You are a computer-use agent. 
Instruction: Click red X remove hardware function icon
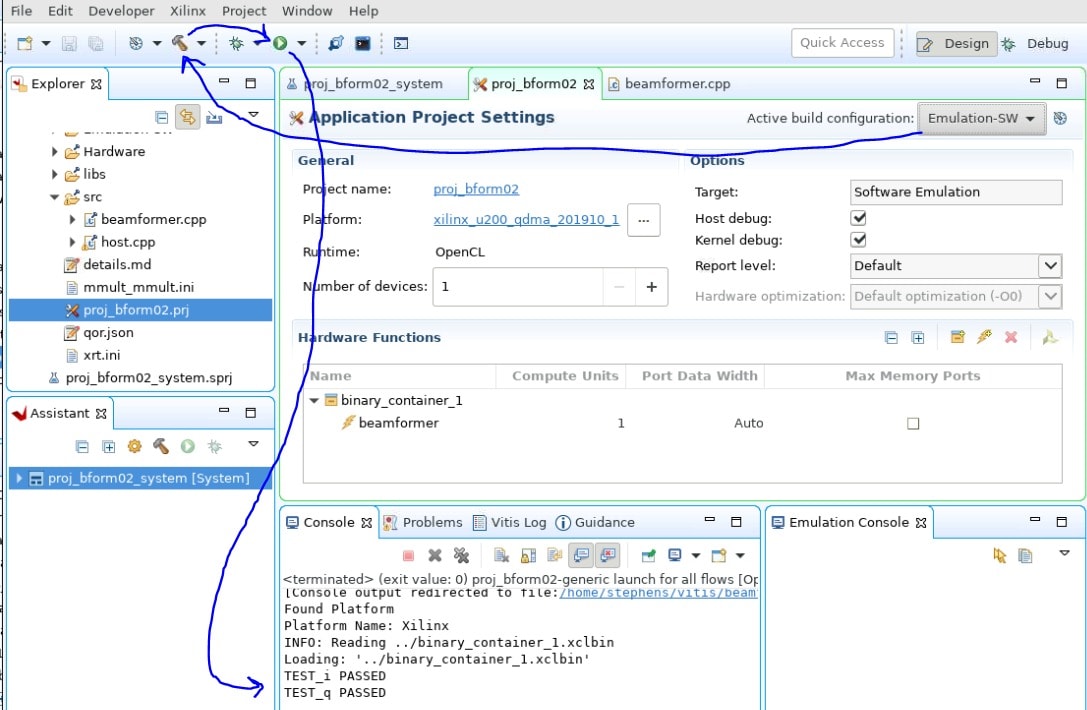(x=1011, y=337)
